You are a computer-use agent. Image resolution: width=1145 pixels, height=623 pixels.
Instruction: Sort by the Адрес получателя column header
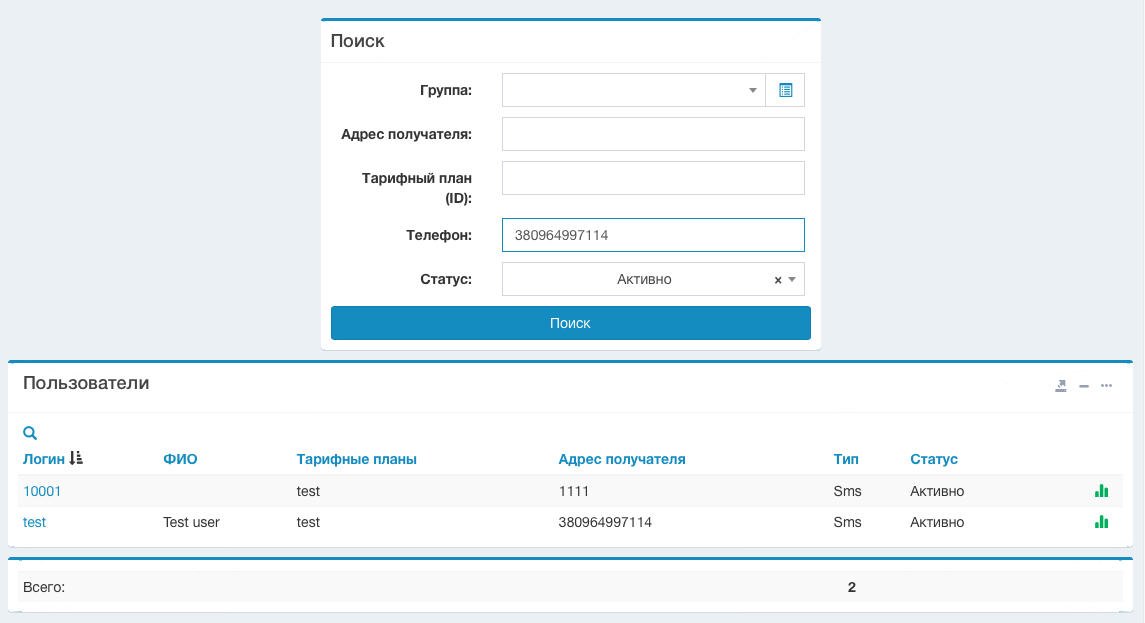coord(621,459)
